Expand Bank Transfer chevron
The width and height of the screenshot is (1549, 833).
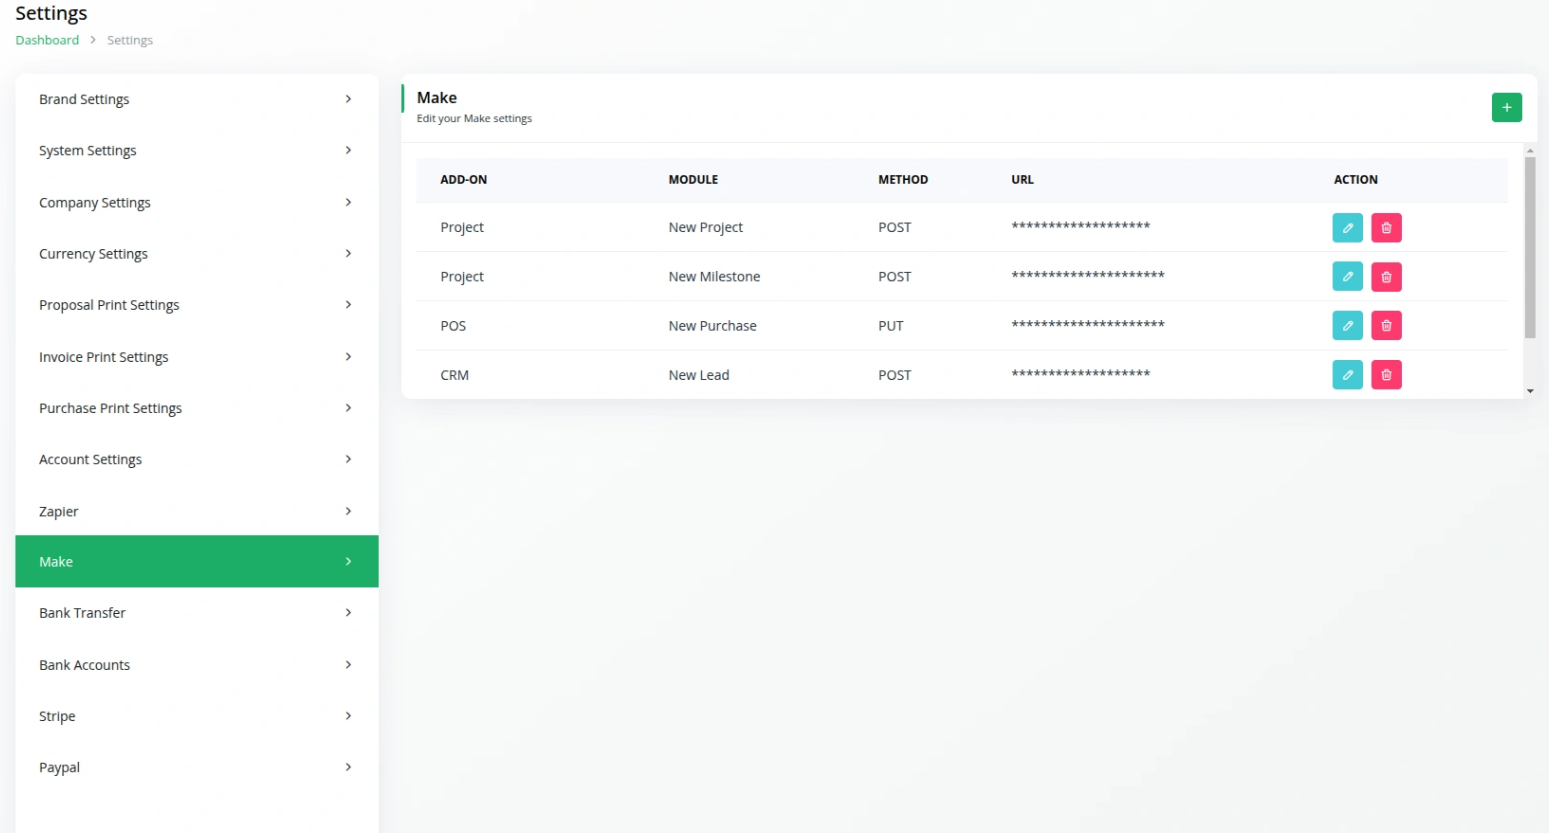click(348, 612)
